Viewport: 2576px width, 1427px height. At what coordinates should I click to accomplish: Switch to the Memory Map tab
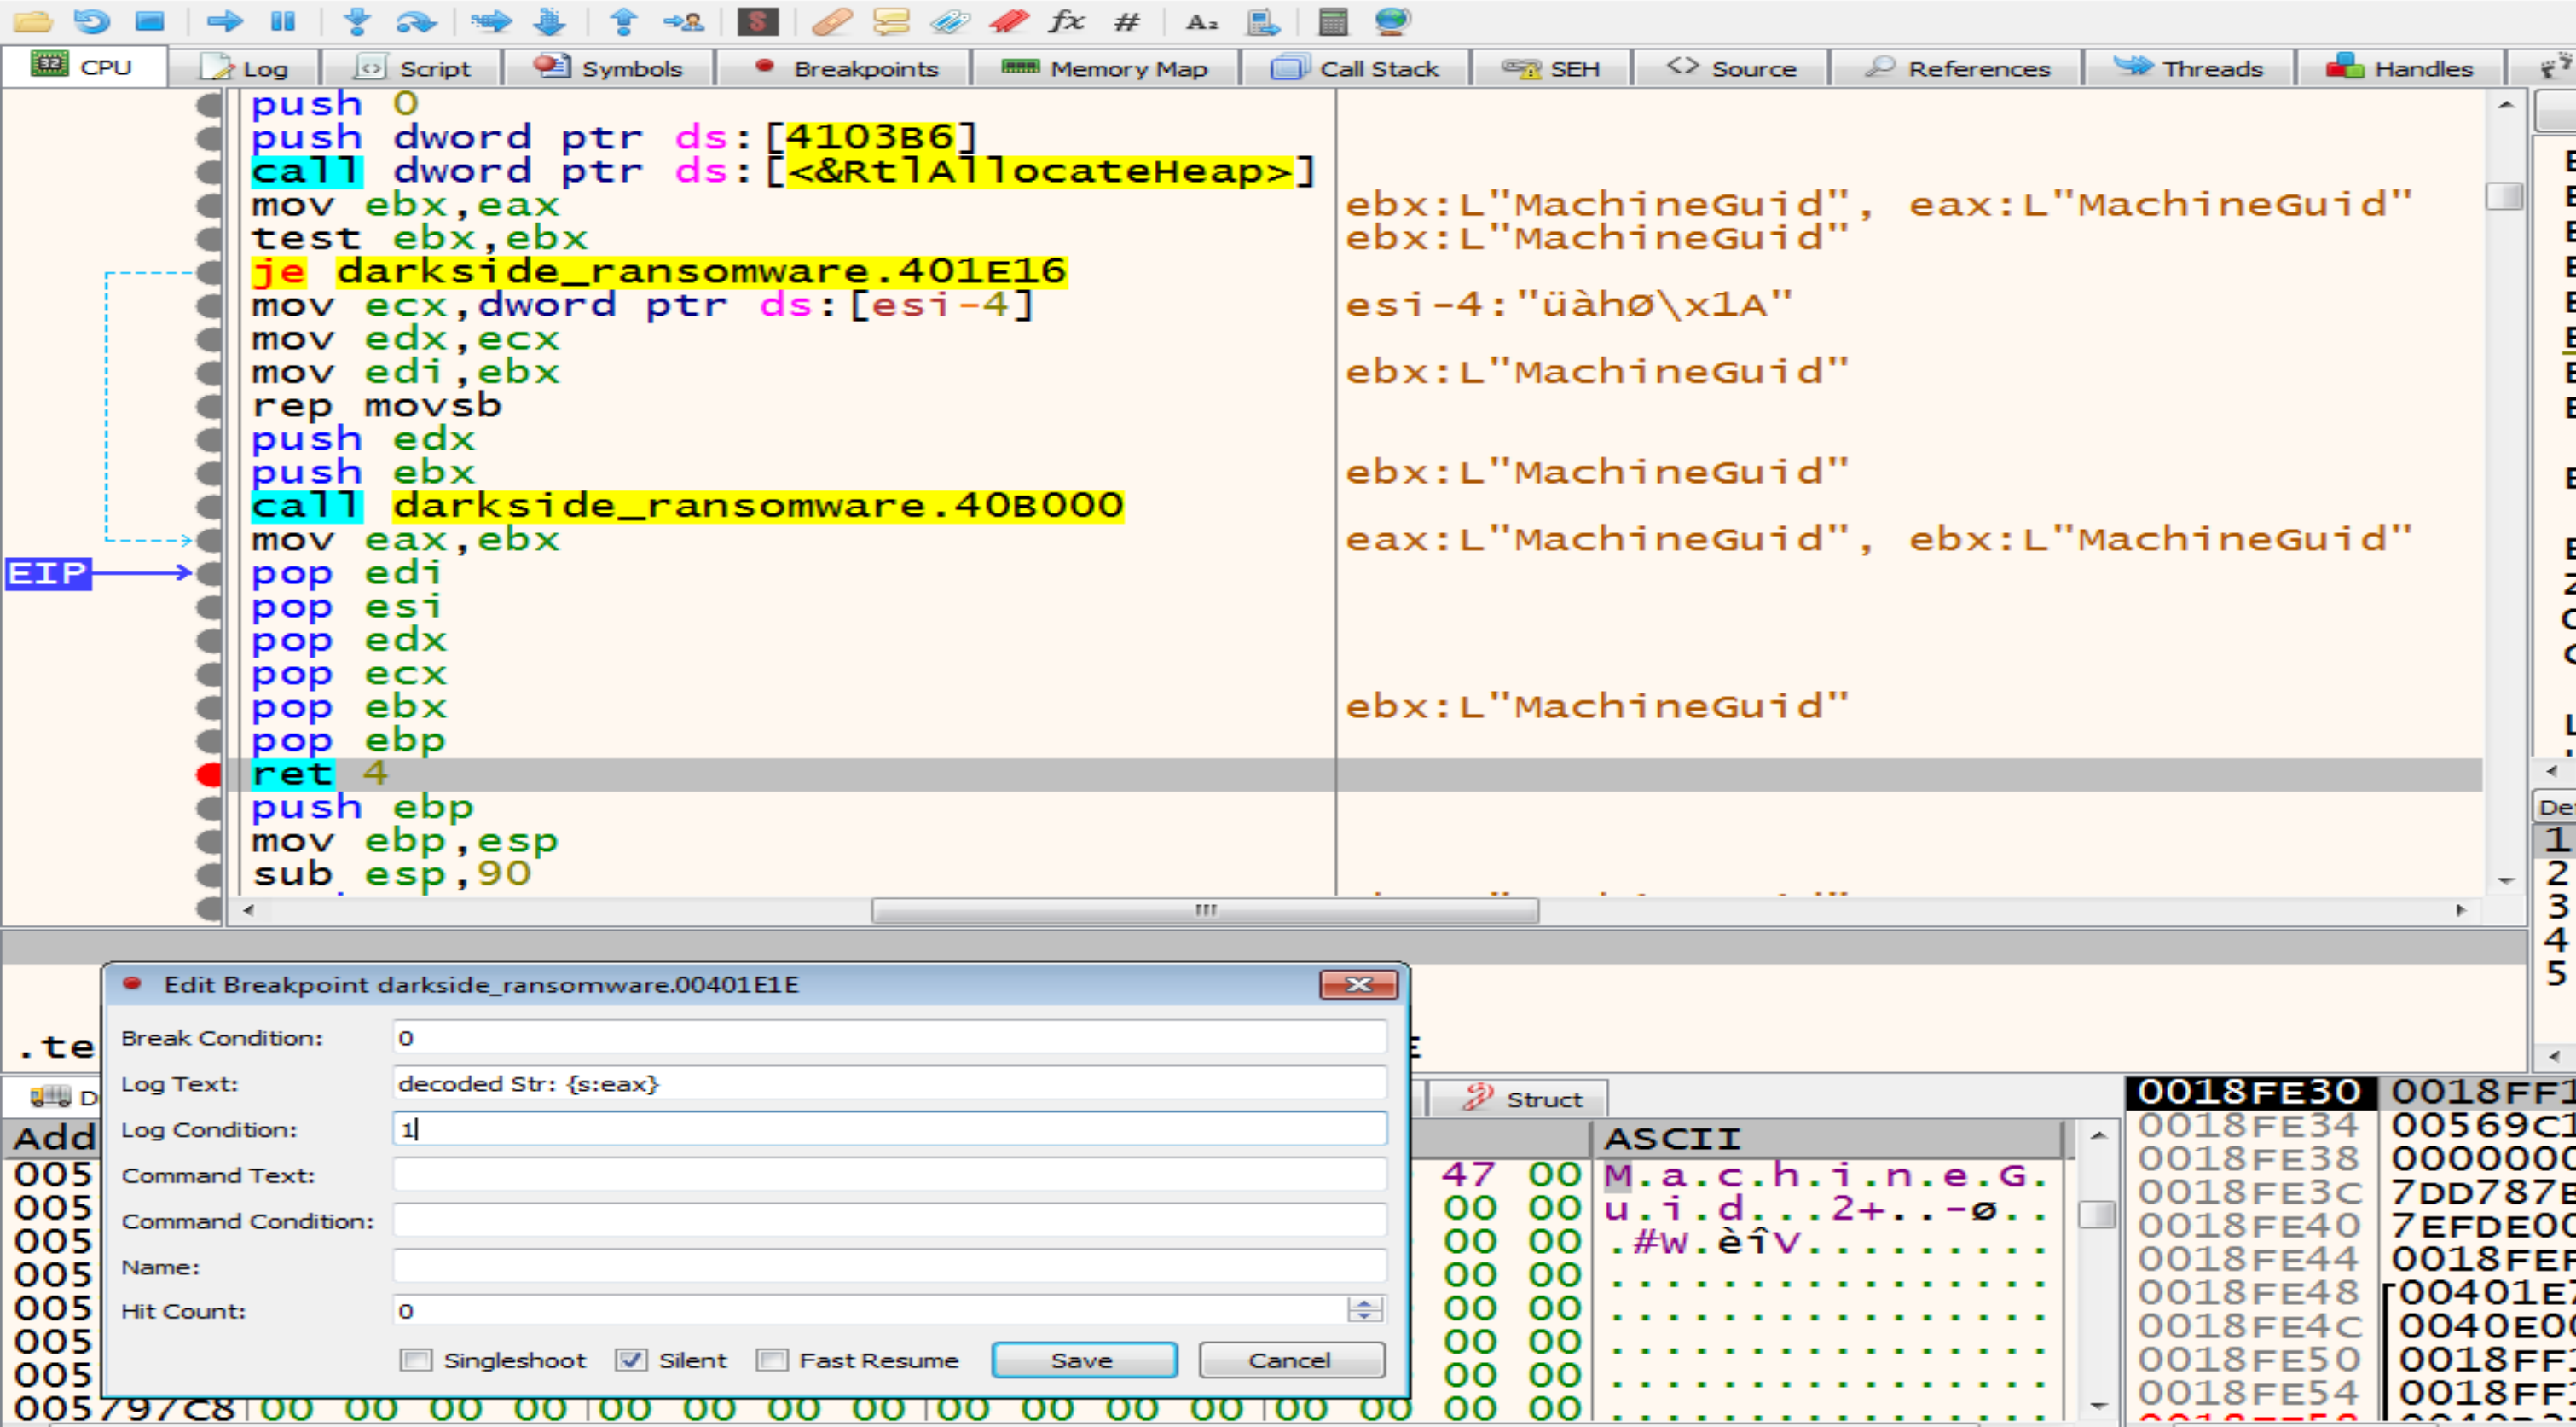point(1108,68)
